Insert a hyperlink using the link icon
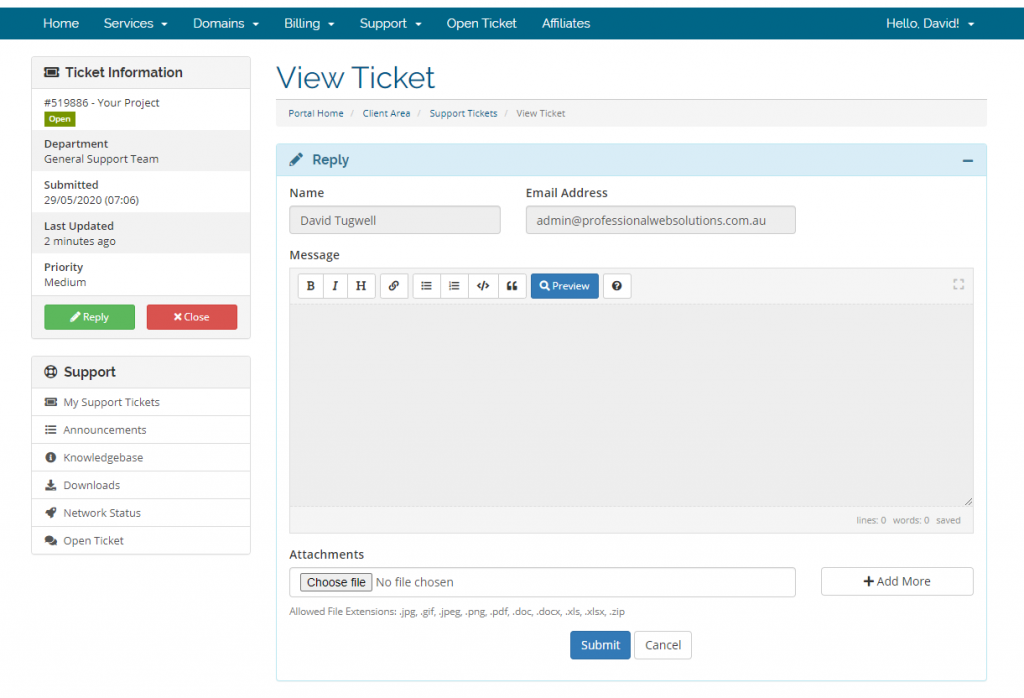This screenshot has height=698, width=1024. pyautogui.click(x=394, y=286)
